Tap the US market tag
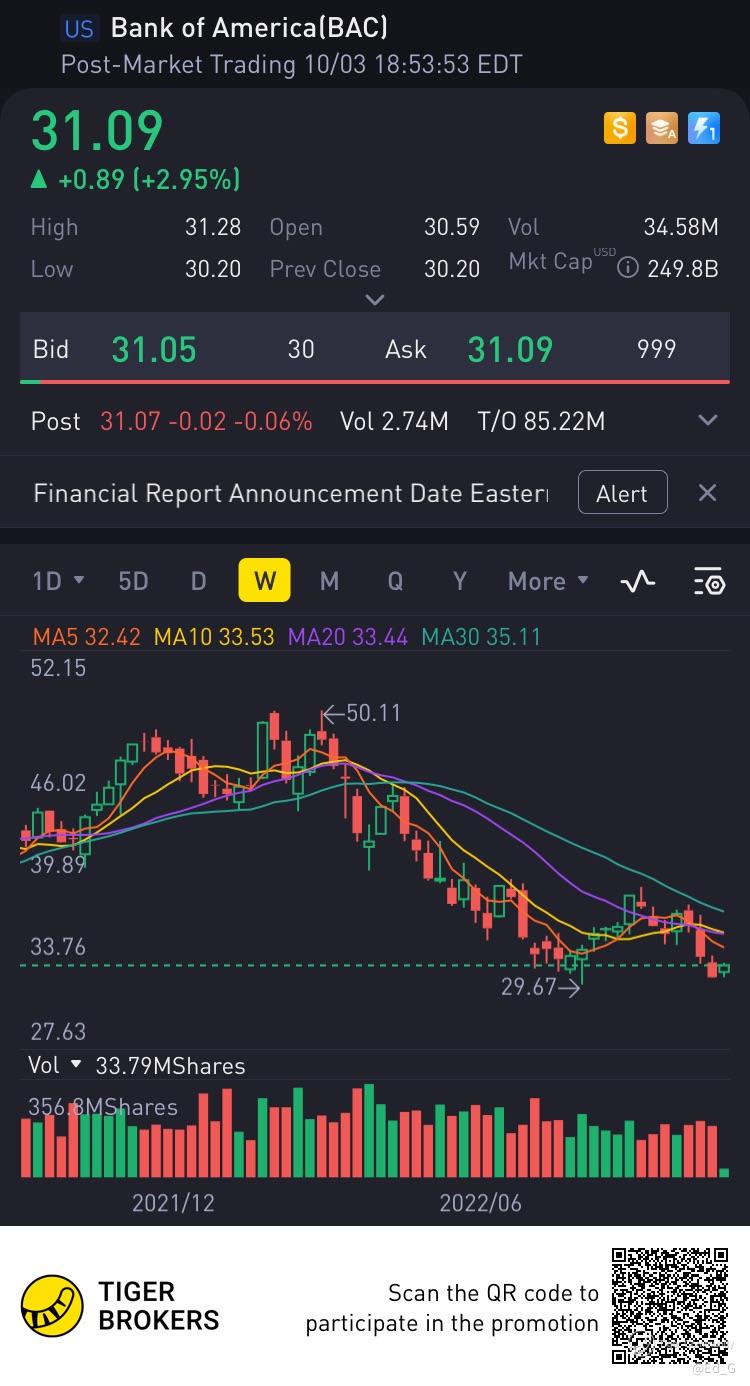This screenshot has height=1386, width=750. click(79, 28)
